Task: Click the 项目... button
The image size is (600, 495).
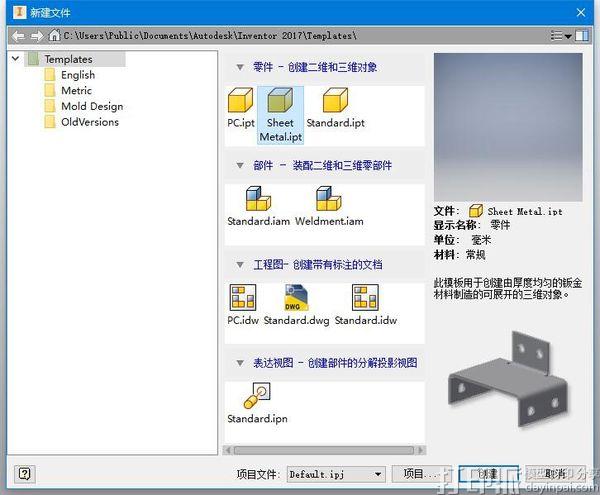Action: tap(421, 474)
